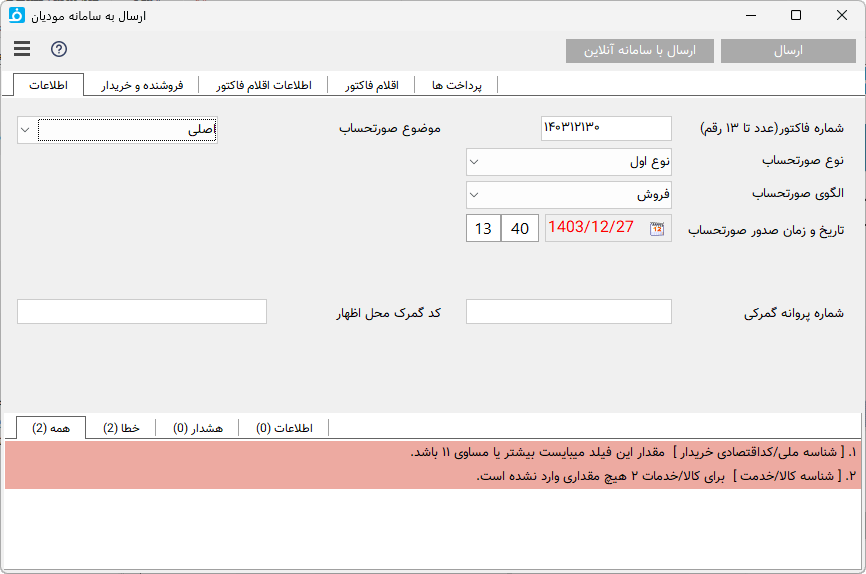Select the اطلاعات (0) messages tab
The height and width of the screenshot is (574, 866).
284,428
